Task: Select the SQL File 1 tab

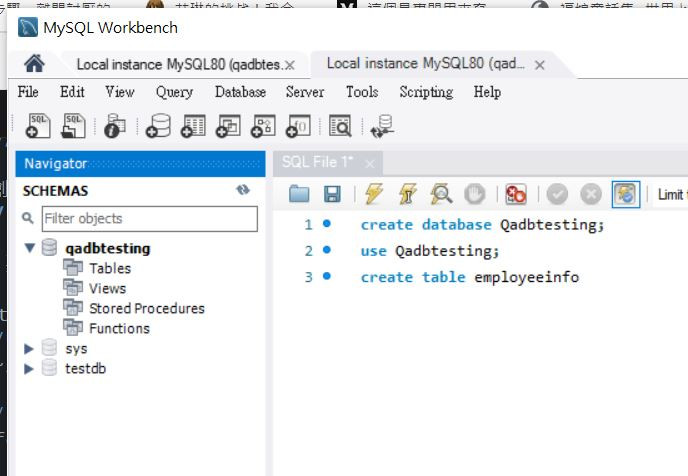Action: pyautogui.click(x=317, y=162)
